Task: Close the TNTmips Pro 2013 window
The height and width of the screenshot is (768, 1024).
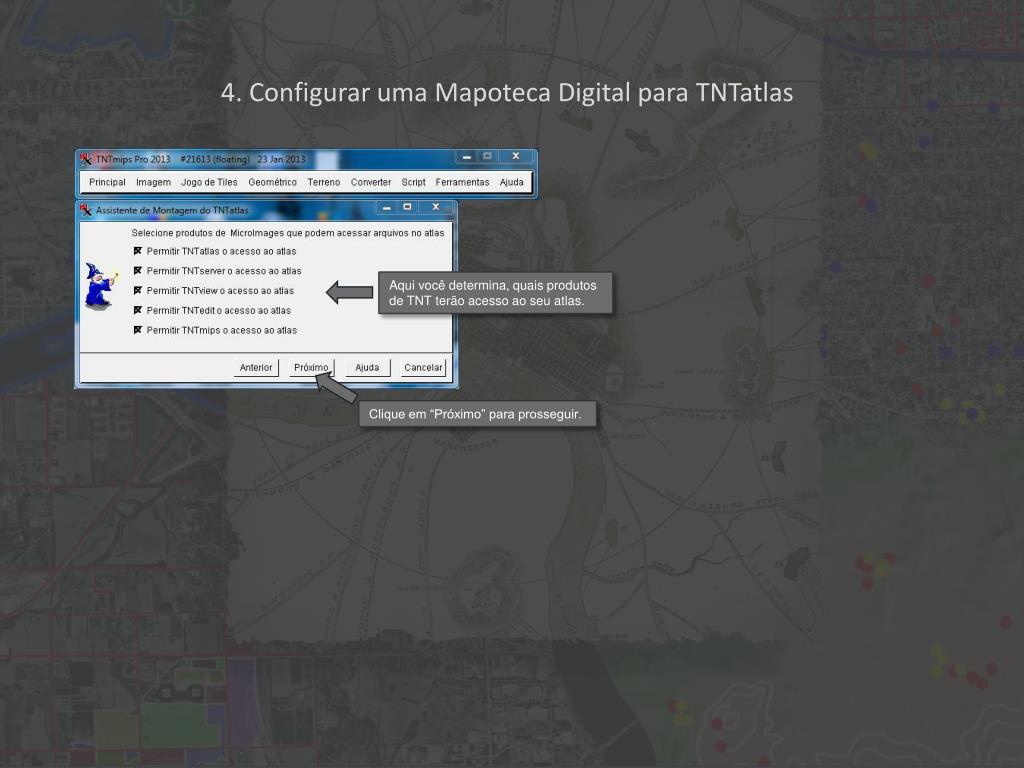Action: pyautogui.click(x=515, y=156)
